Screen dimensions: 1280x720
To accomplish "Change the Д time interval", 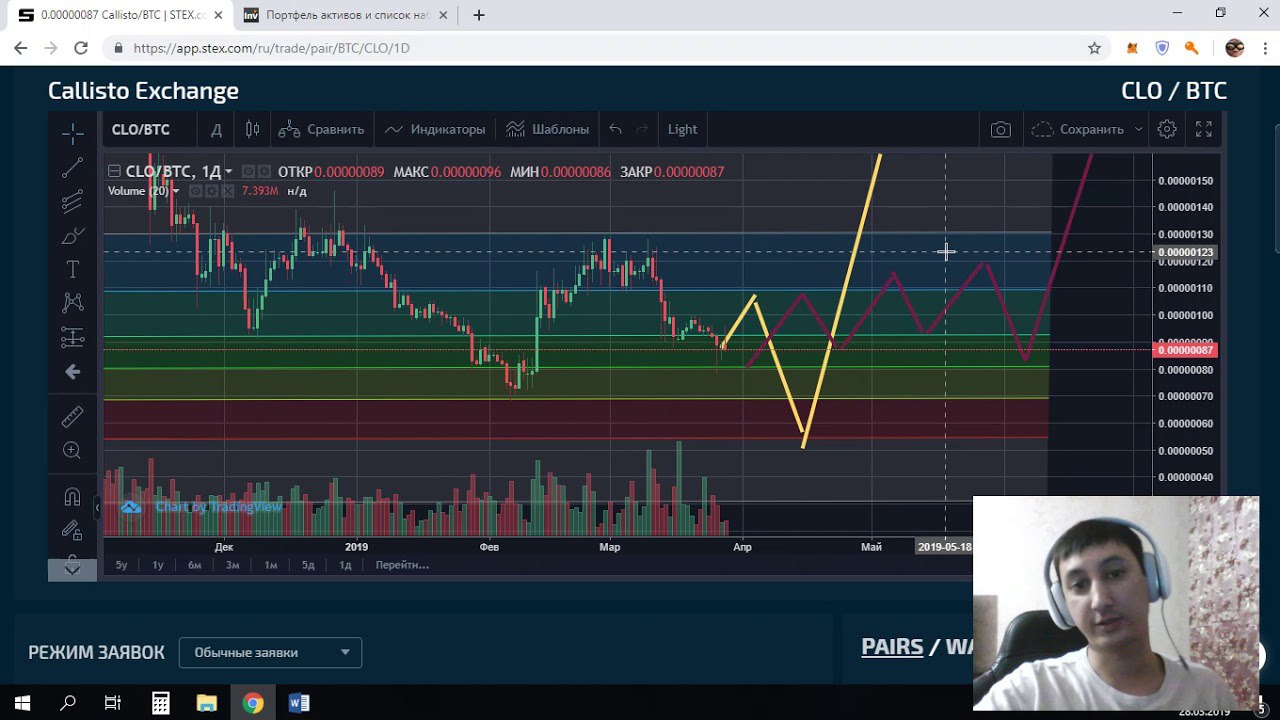I will click(x=216, y=129).
